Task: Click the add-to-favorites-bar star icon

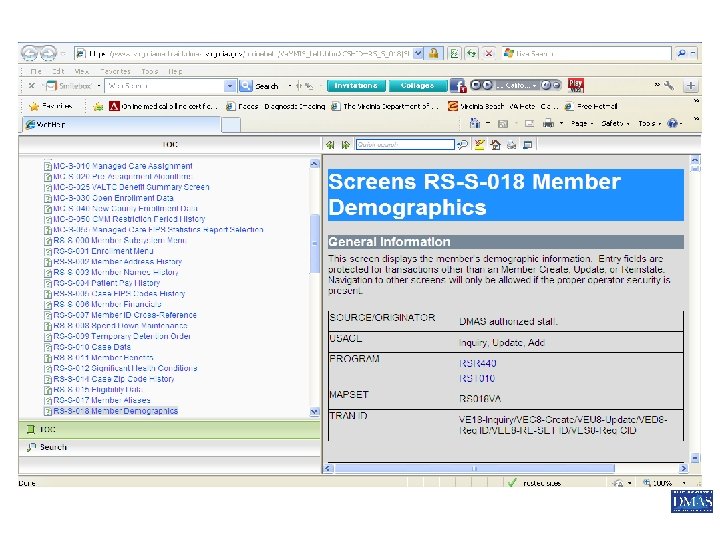Action: pos(98,107)
